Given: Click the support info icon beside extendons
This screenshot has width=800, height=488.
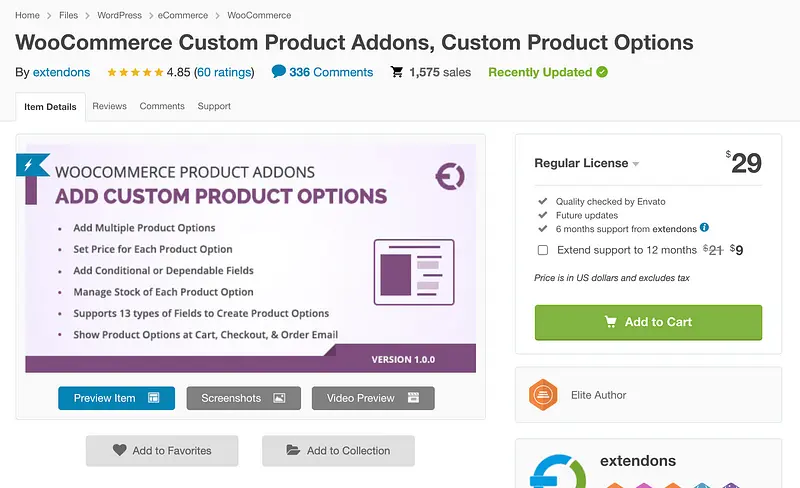Looking at the screenshot, I should [x=704, y=228].
